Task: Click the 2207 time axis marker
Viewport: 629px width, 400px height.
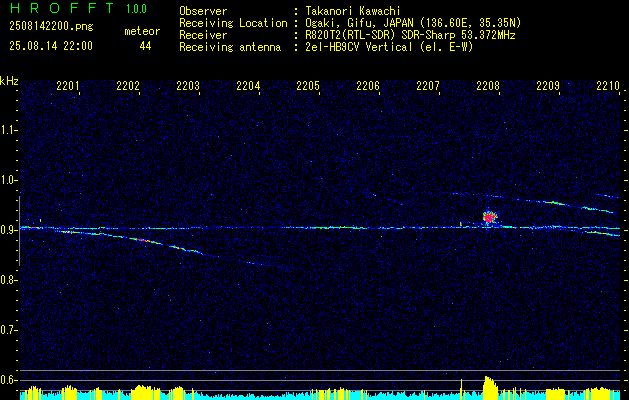Action: point(428,85)
